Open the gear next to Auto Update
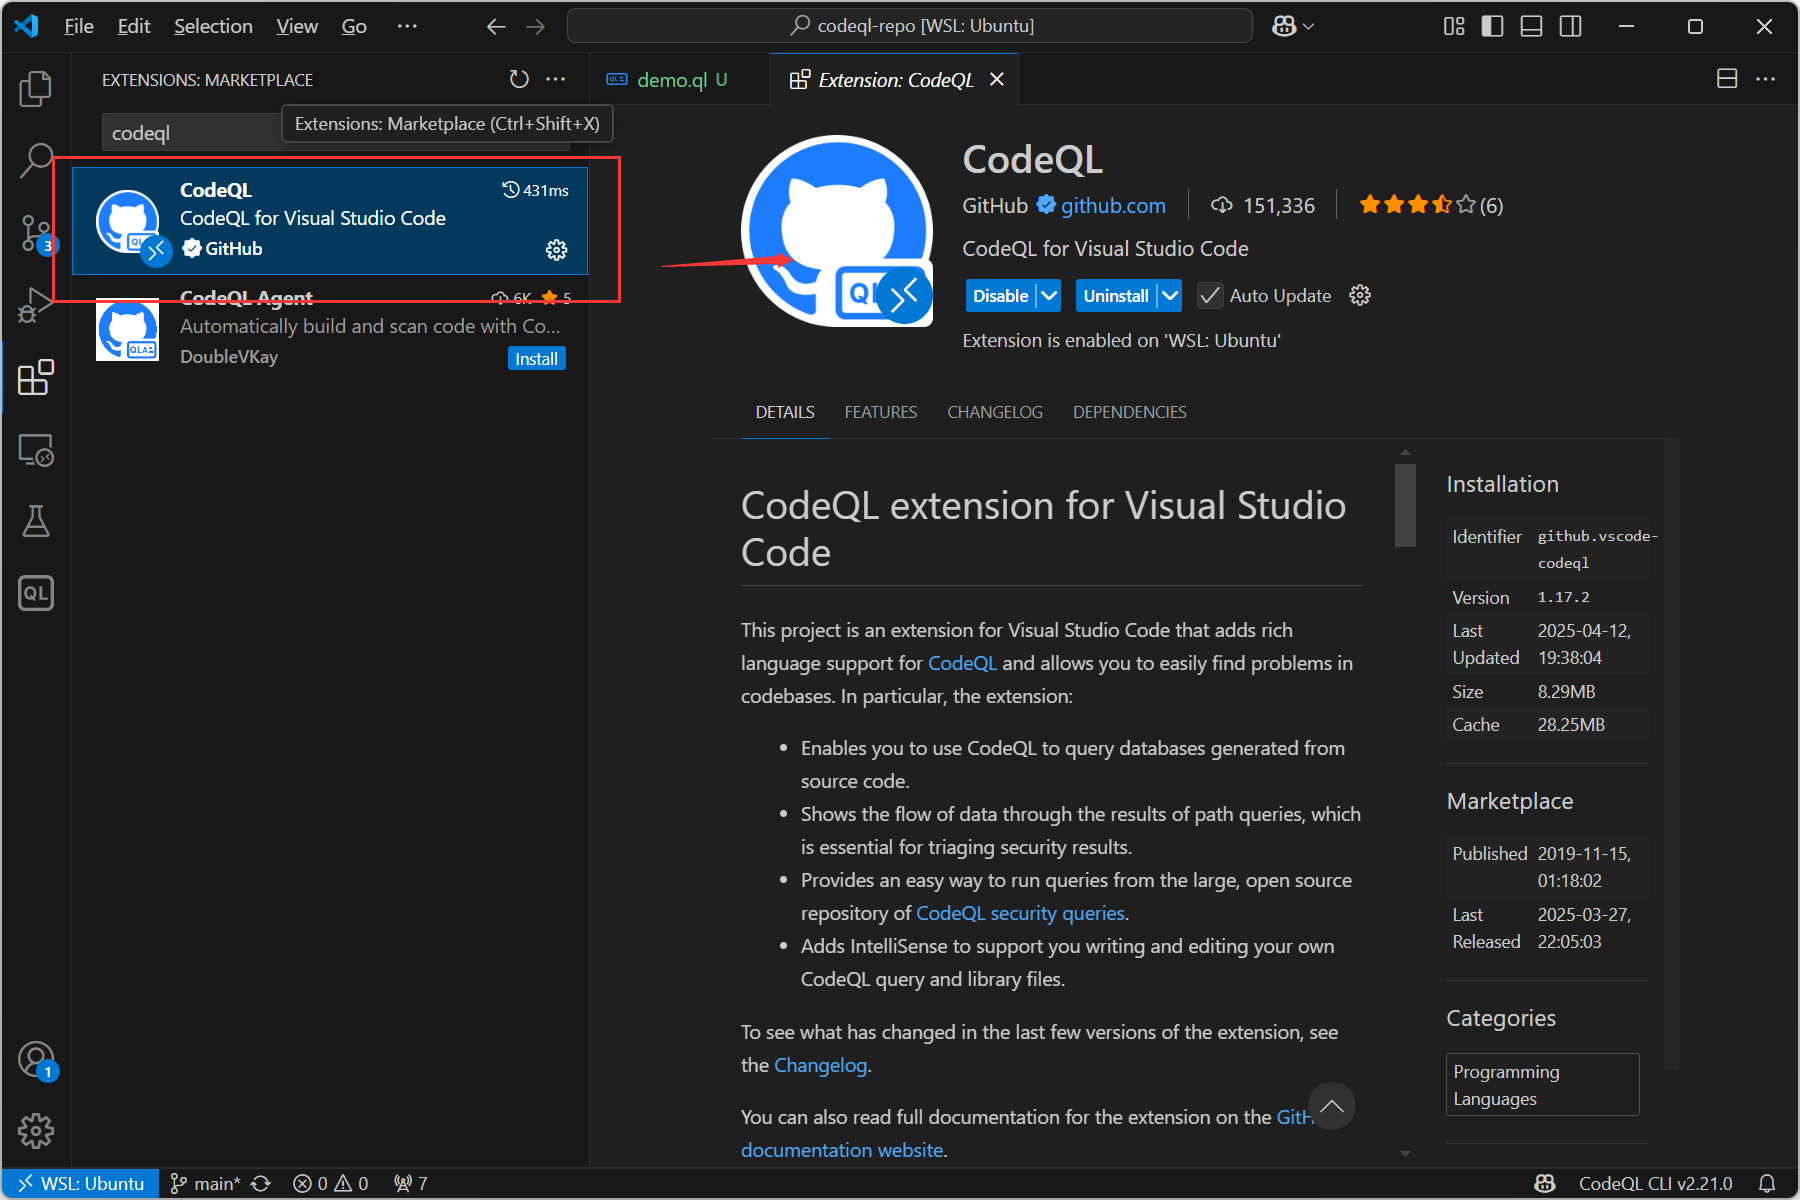 pos(1360,295)
